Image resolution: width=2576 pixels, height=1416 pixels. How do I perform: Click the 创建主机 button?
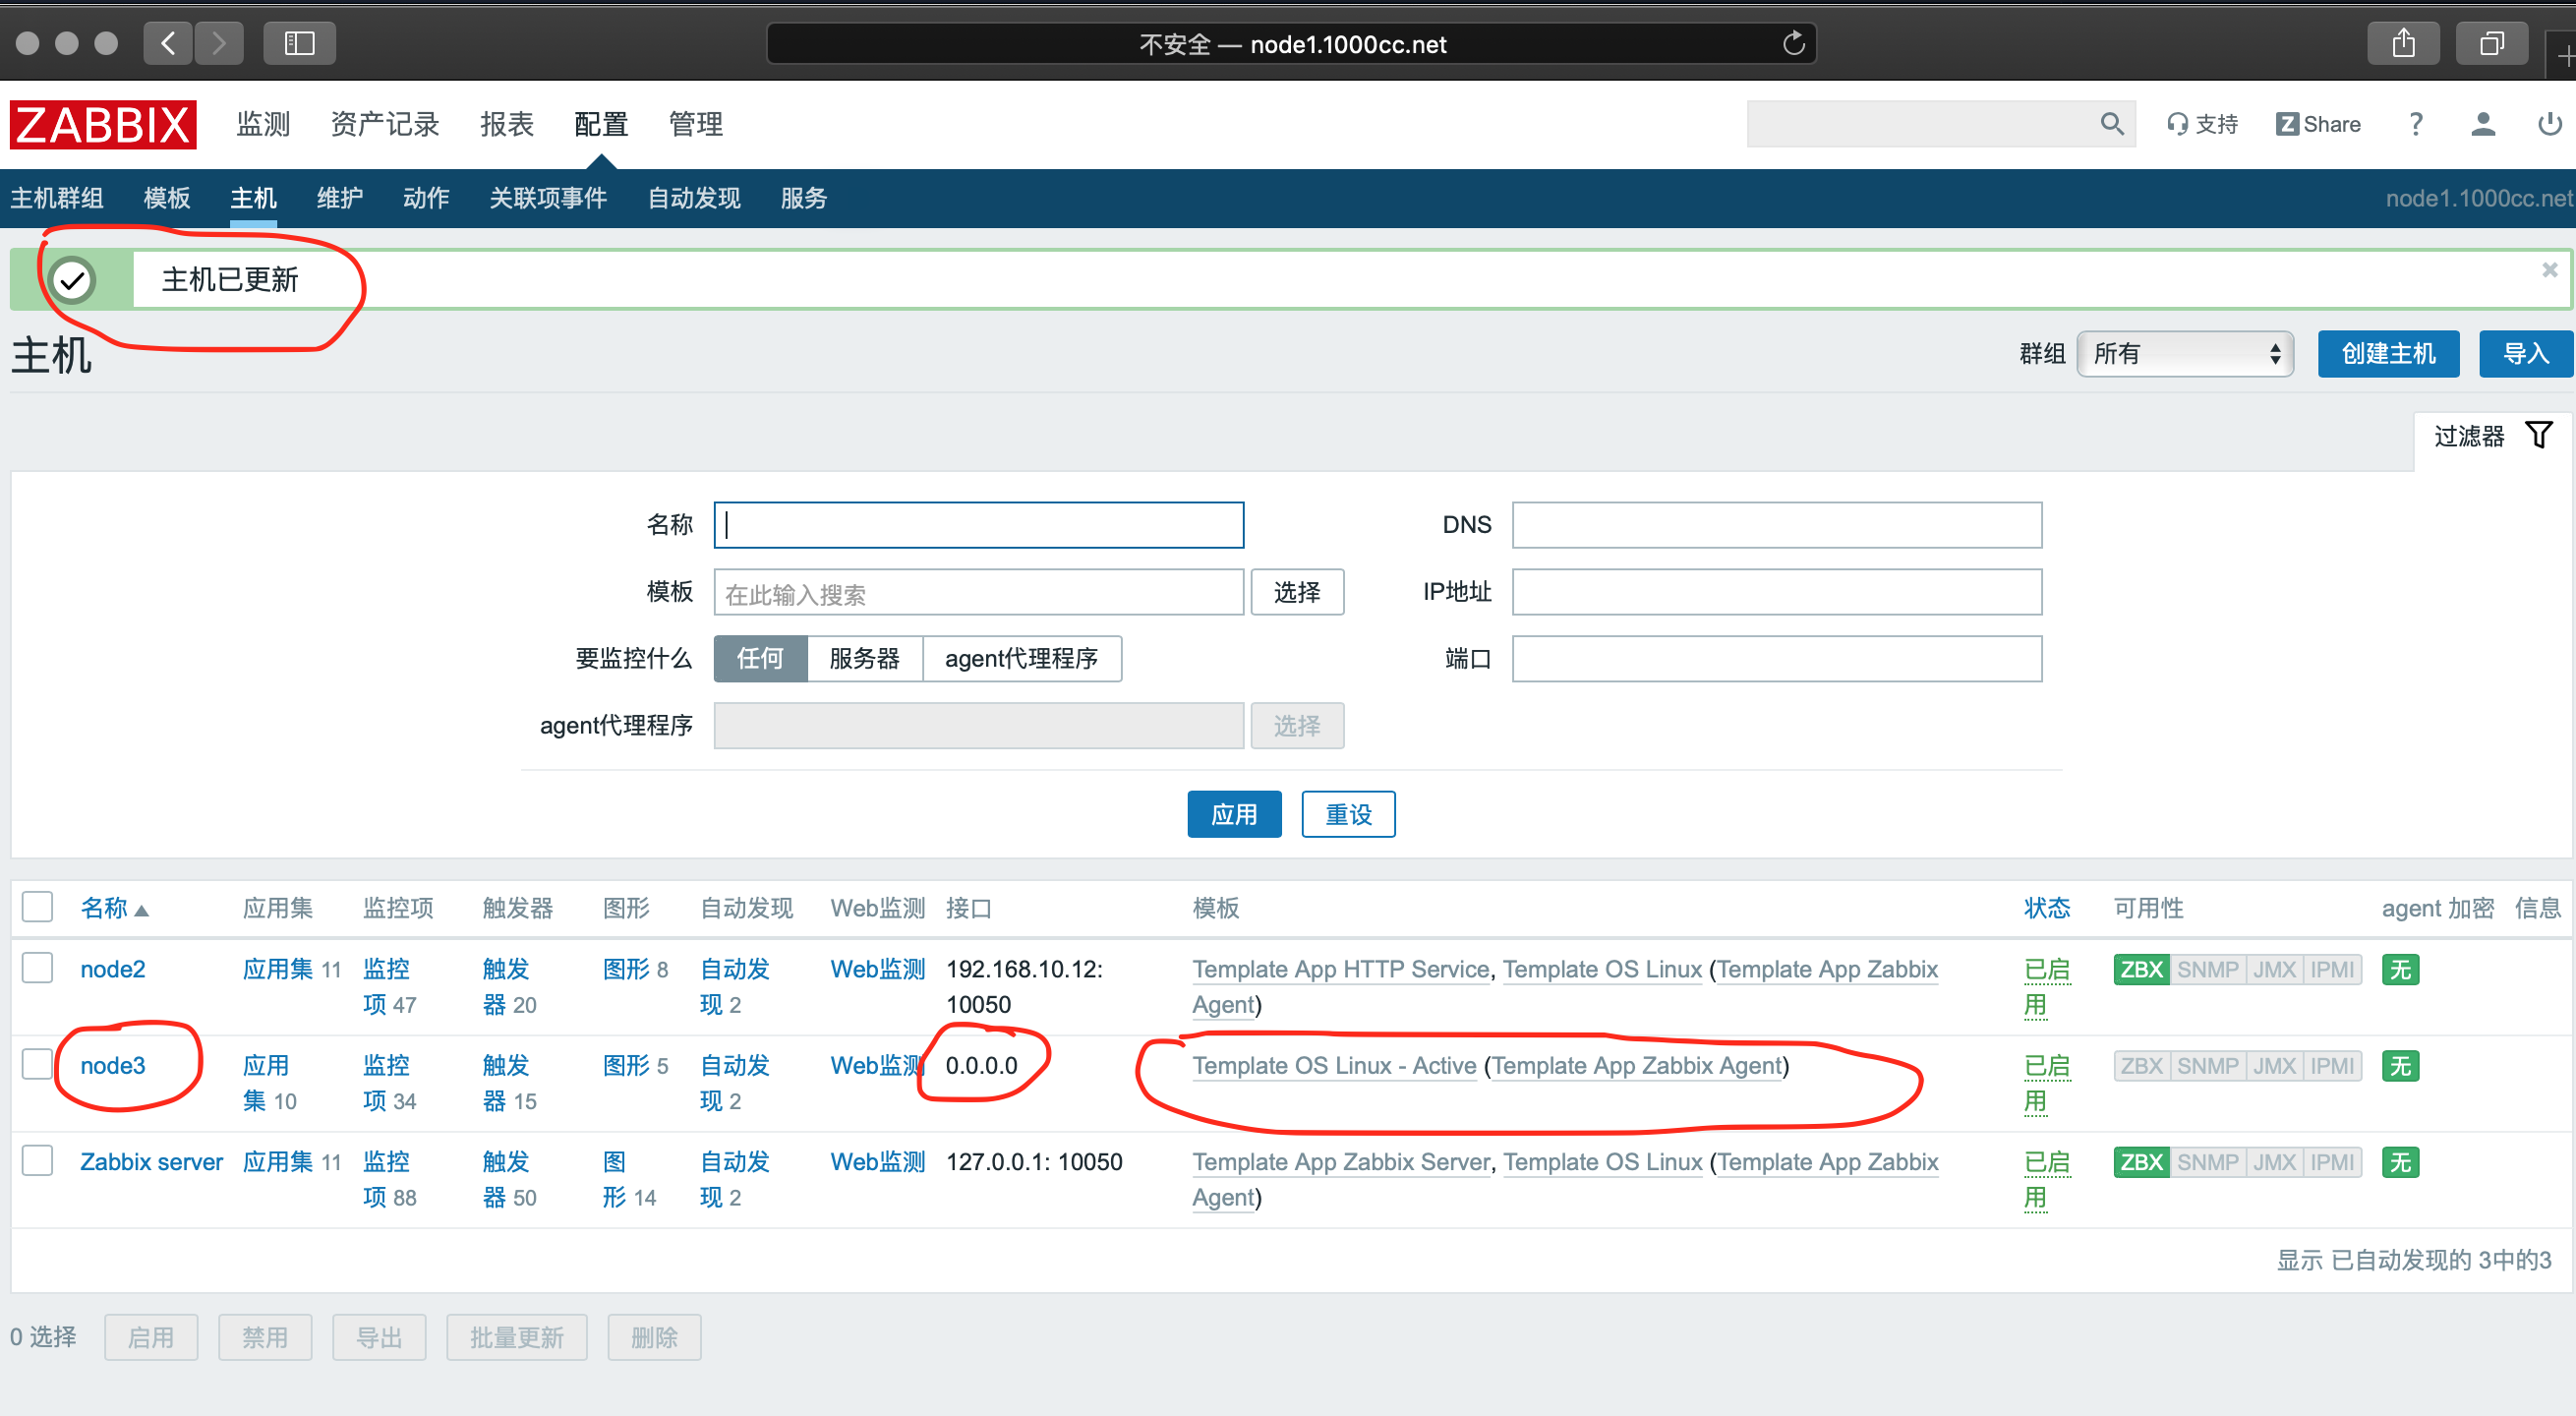(x=2387, y=354)
